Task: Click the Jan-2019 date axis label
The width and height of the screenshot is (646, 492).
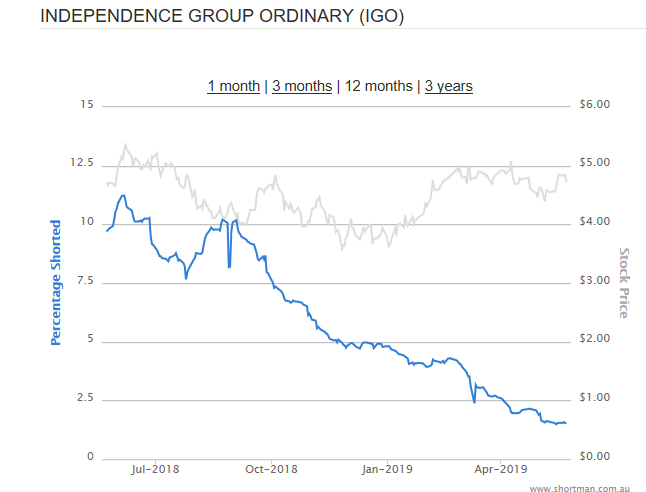Action: 387,469
